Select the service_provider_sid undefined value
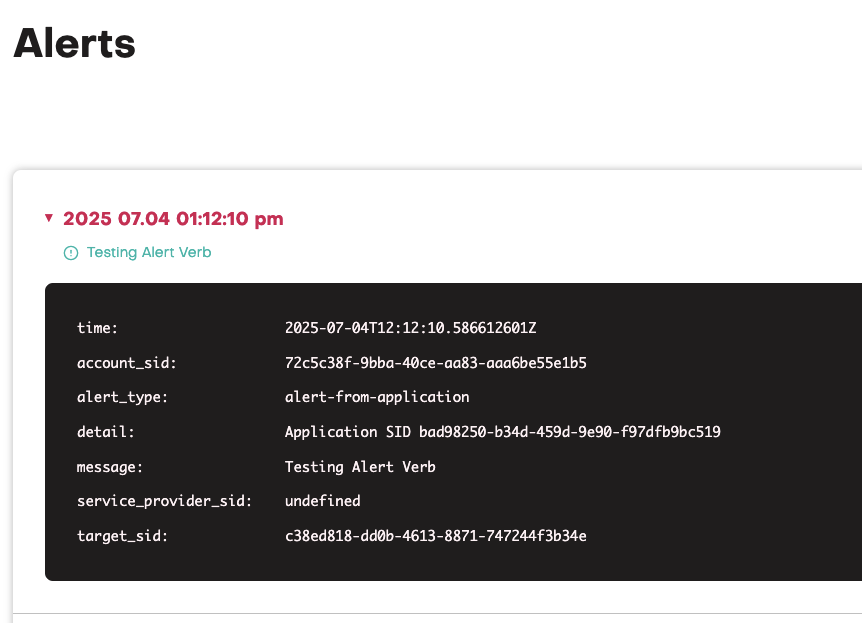This screenshot has width=862, height=623. coord(322,501)
